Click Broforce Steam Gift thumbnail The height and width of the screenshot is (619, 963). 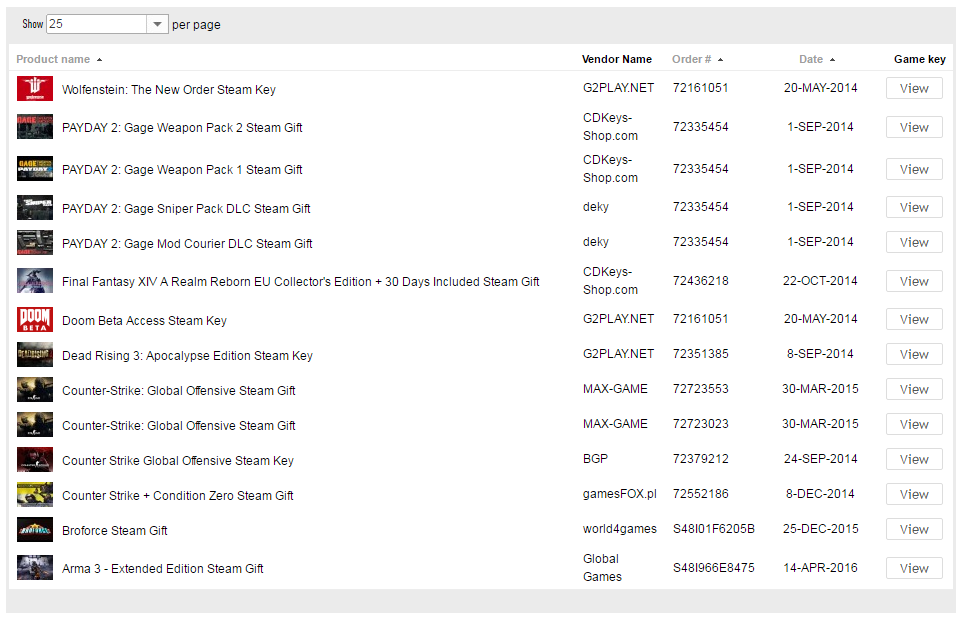[34, 529]
